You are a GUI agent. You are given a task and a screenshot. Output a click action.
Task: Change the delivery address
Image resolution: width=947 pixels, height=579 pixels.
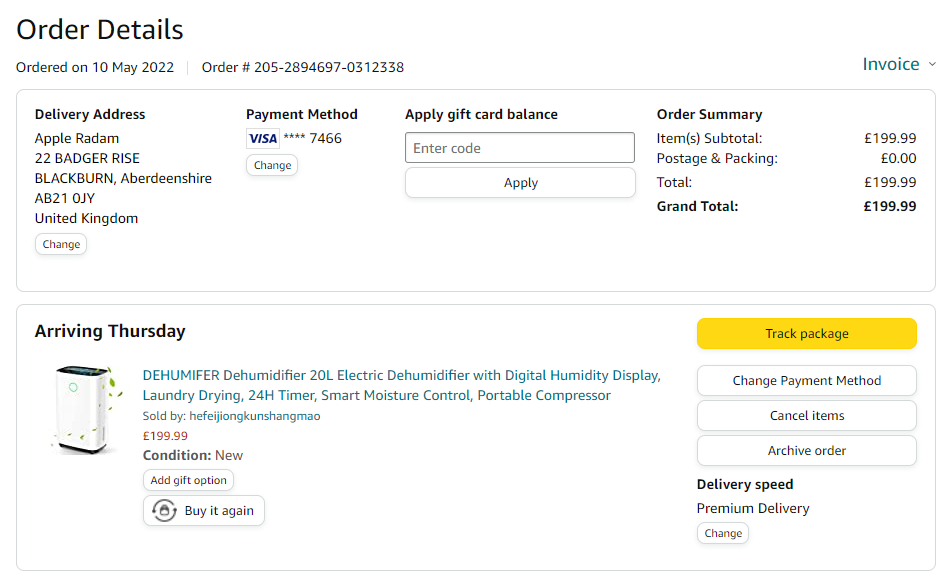61,244
